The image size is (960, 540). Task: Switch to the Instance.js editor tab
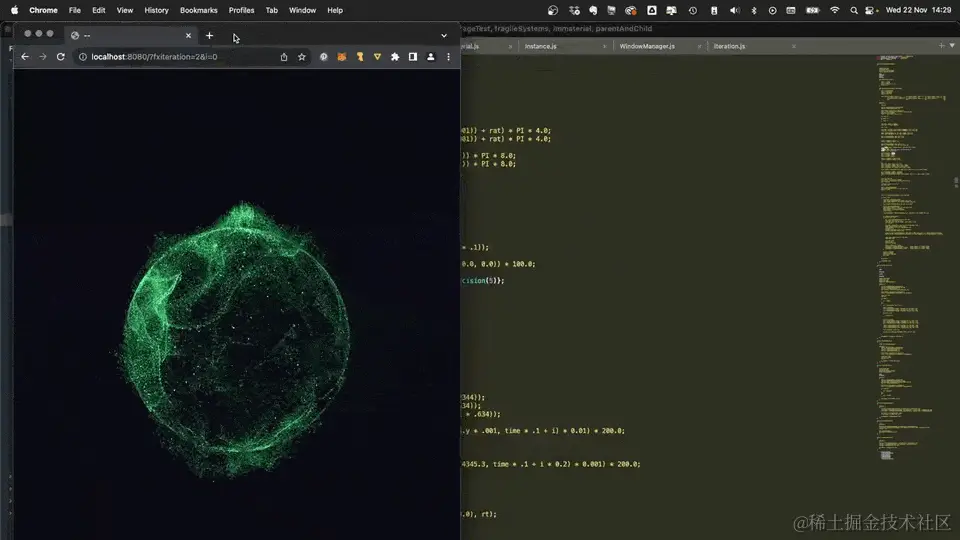(x=563, y=46)
